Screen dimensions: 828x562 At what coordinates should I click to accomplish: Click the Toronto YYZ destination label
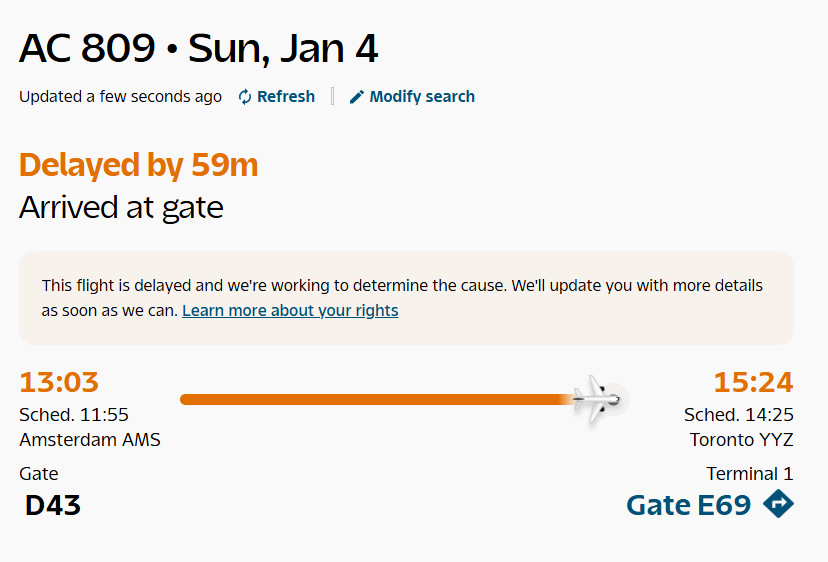coord(741,440)
